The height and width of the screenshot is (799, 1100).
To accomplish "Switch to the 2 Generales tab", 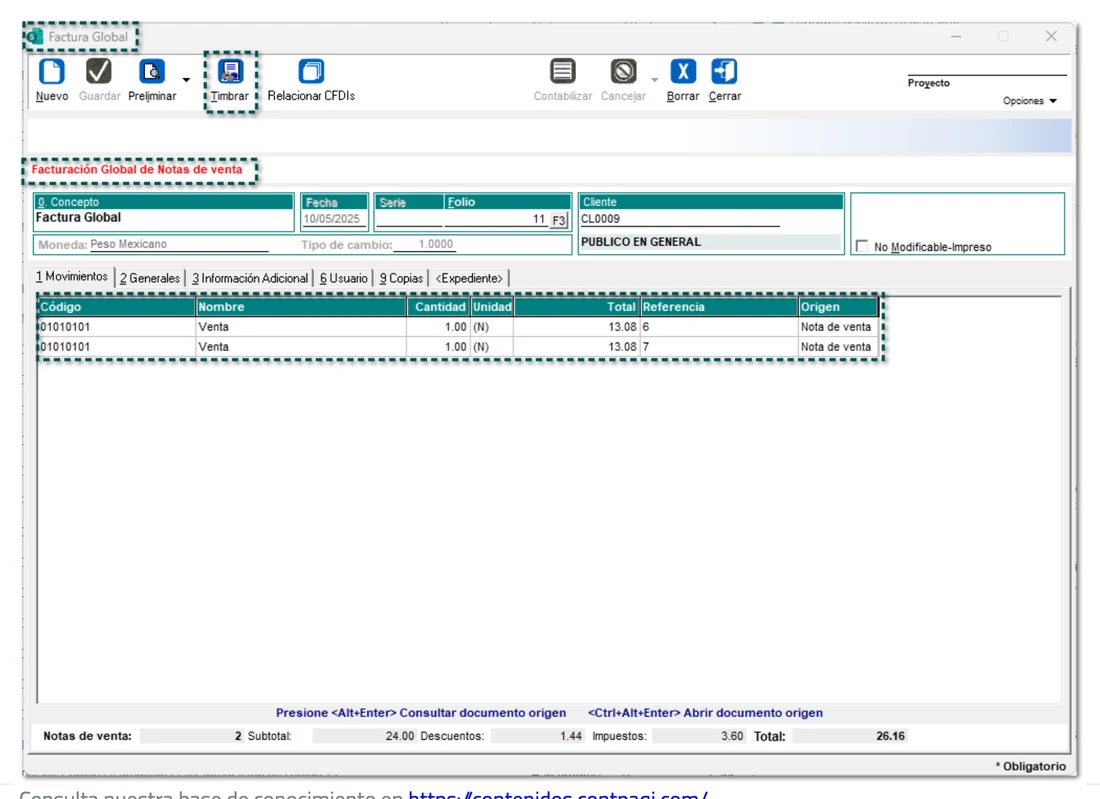I will tap(149, 278).
